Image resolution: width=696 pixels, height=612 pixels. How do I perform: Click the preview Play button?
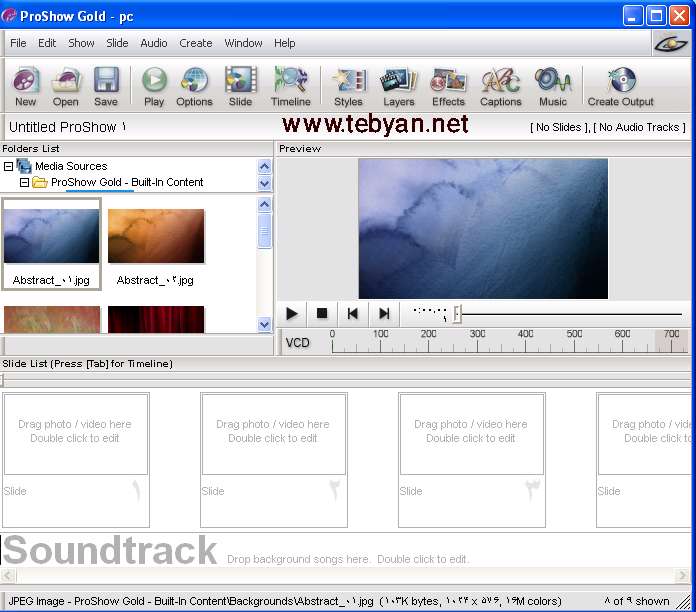click(x=292, y=314)
